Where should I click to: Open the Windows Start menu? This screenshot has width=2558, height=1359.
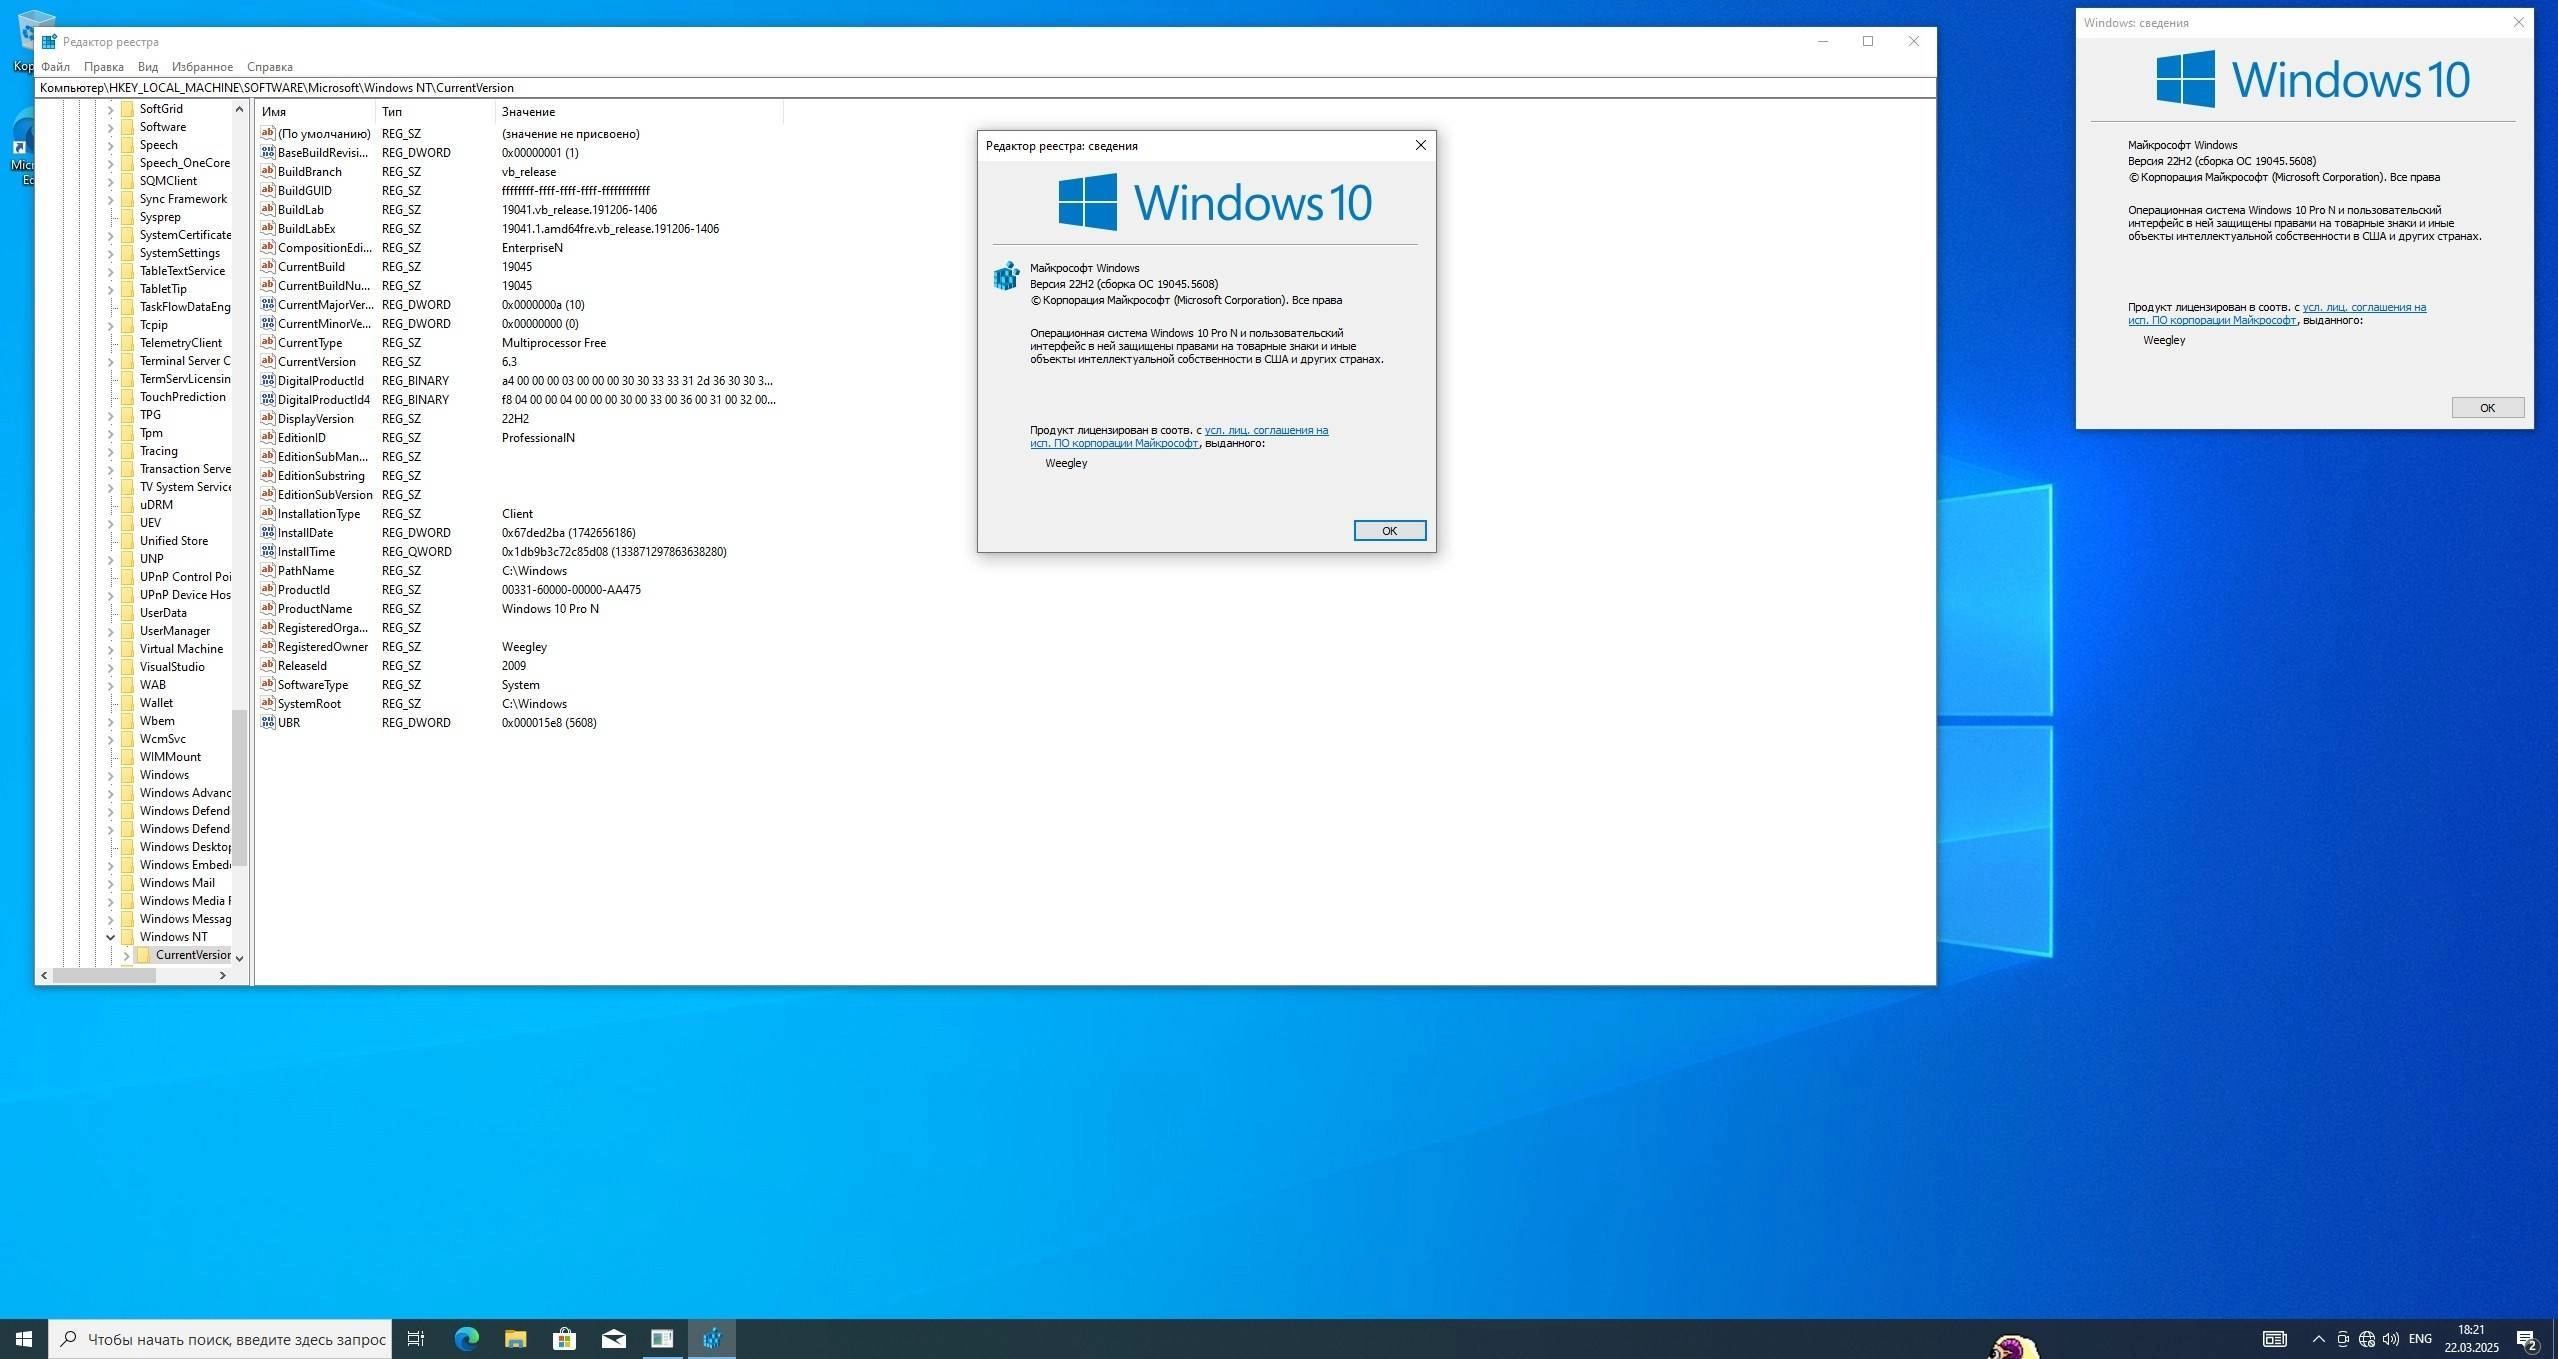pyautogui.click(x=24, y=1338)
